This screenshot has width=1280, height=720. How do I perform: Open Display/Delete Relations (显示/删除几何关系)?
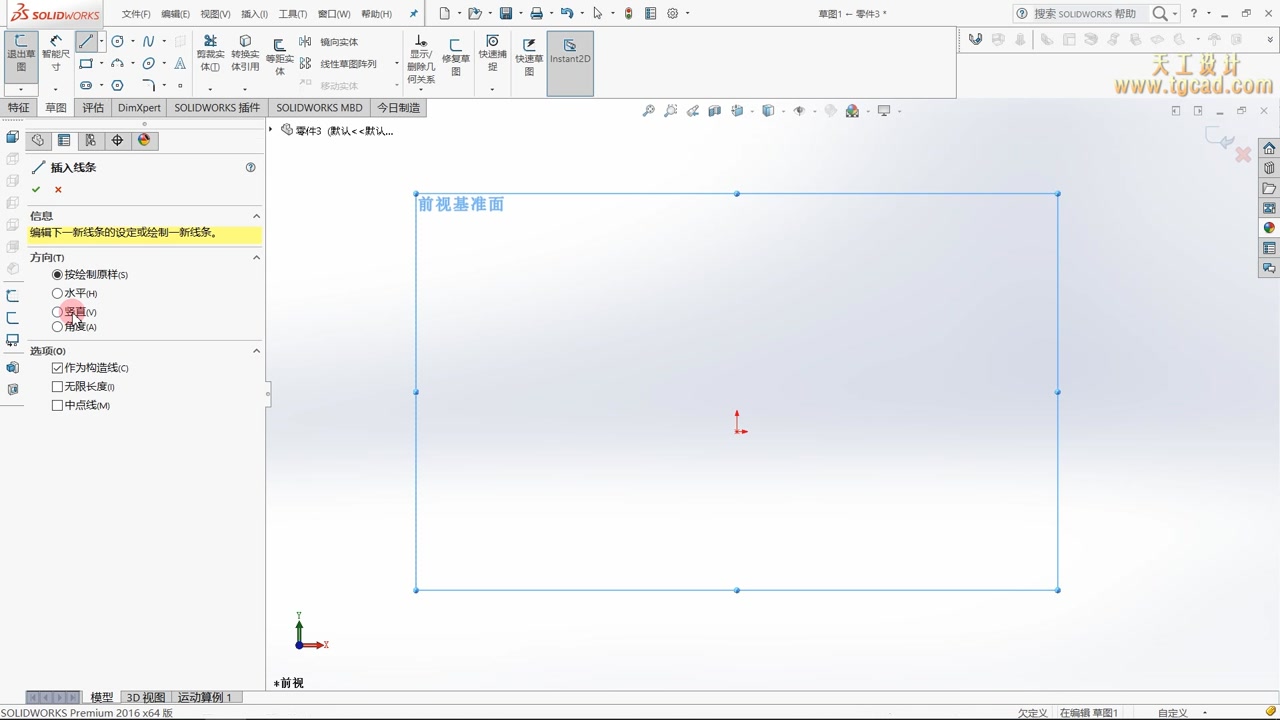(421, 60)
